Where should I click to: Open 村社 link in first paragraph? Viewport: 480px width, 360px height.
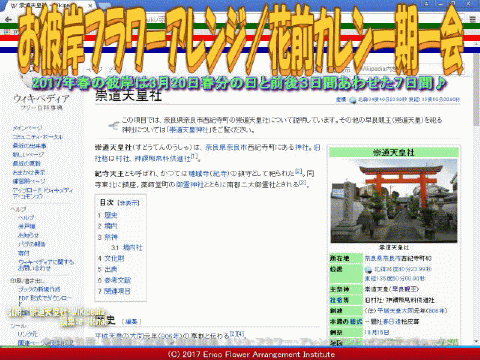122,159
